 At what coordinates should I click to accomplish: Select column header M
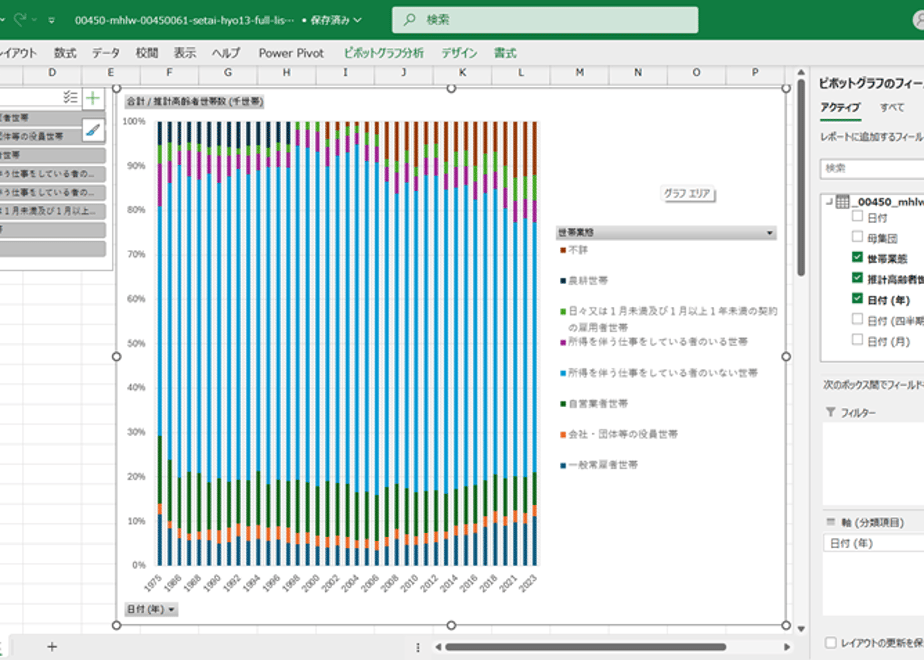tap(580, 72)
